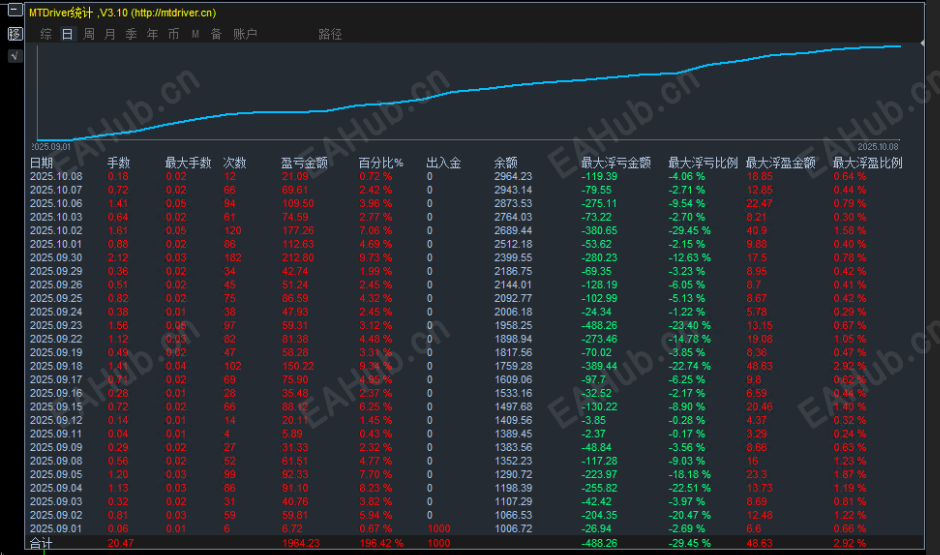Viewport: 940px width, 555px height.
Task: Collapse the panel with the minus button
Action: coord(15,10)
